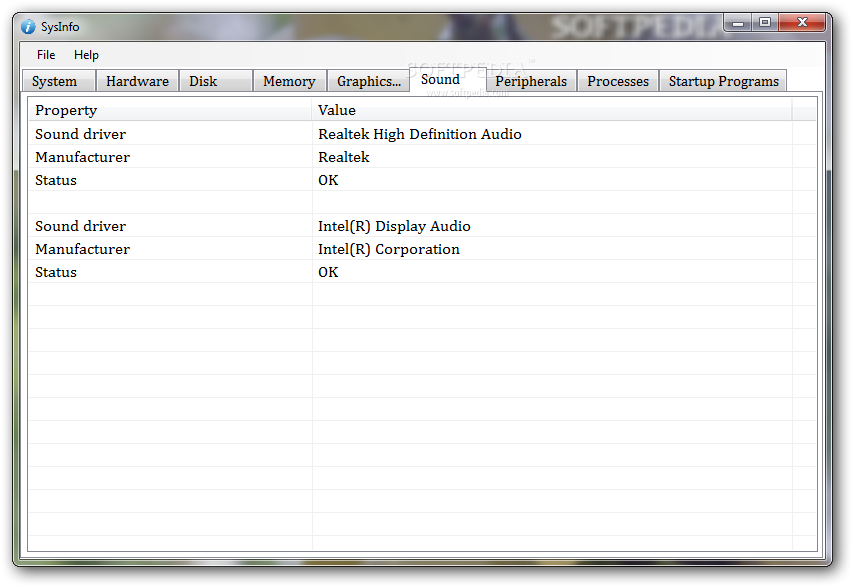Open the File menu

click(x=46, y=55)
